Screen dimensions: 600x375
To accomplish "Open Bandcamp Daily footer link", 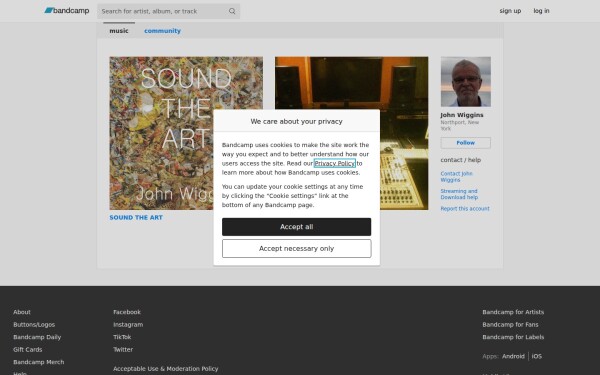I will 37,337.
